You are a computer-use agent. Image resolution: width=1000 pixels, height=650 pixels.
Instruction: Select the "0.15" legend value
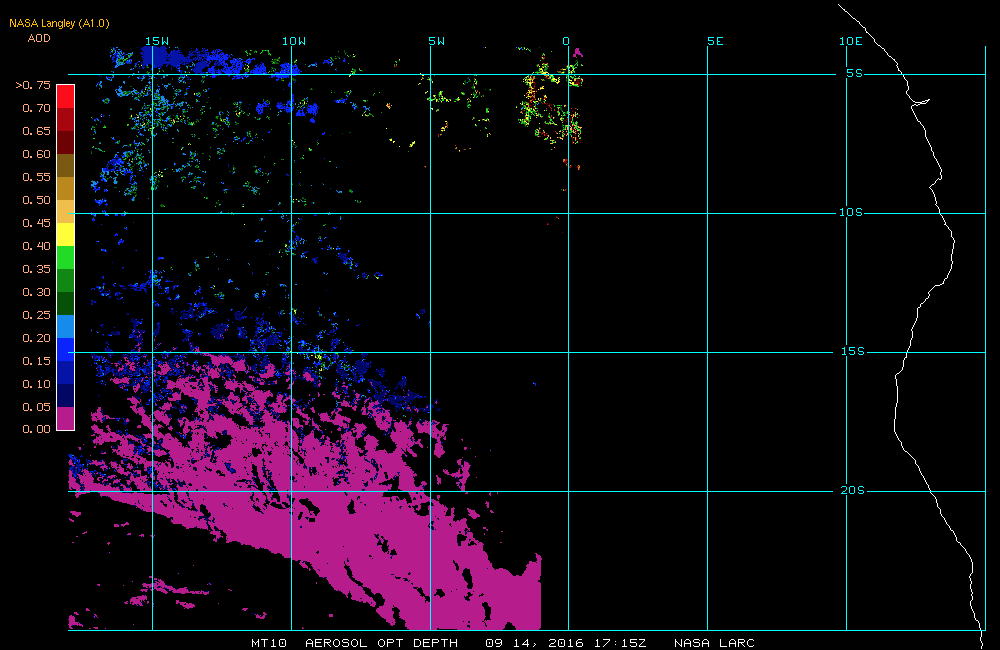click(36, 360)
